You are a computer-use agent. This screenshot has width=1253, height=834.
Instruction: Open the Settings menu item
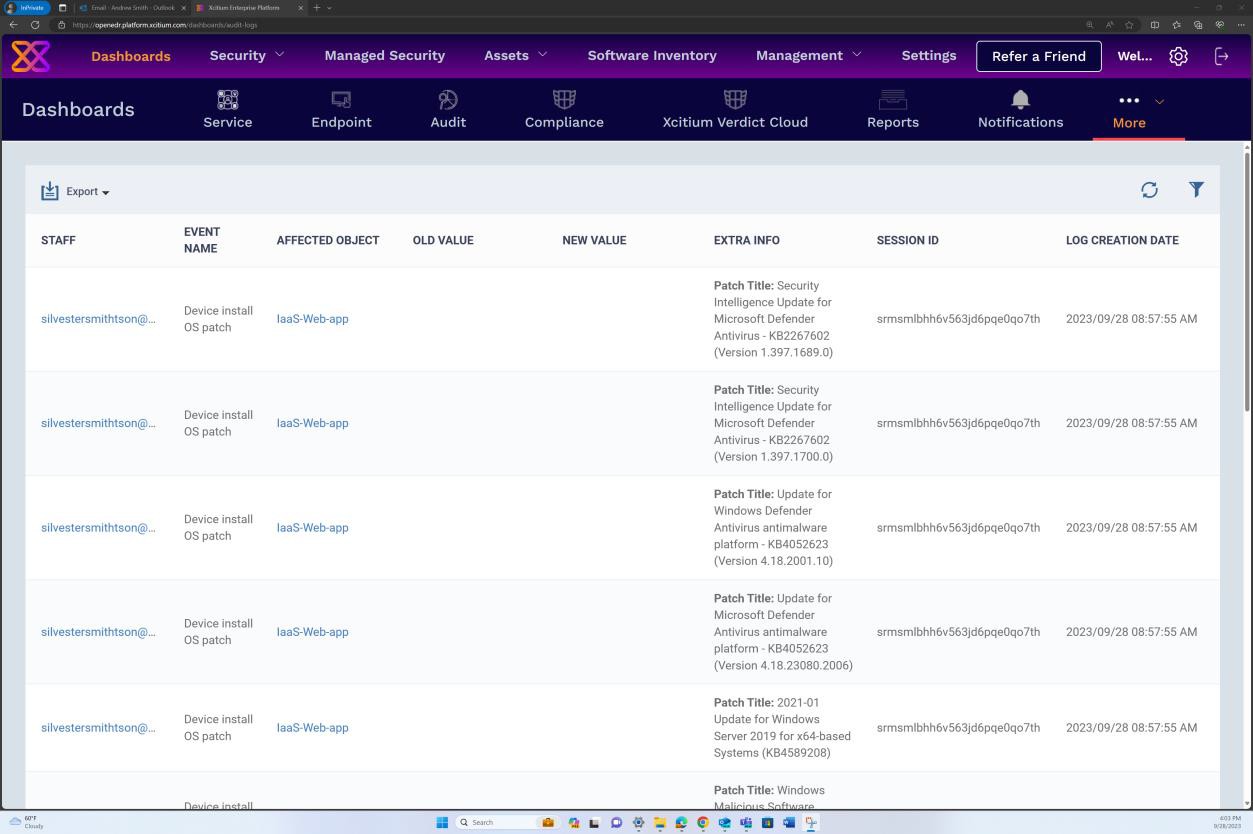pos(928,55)
